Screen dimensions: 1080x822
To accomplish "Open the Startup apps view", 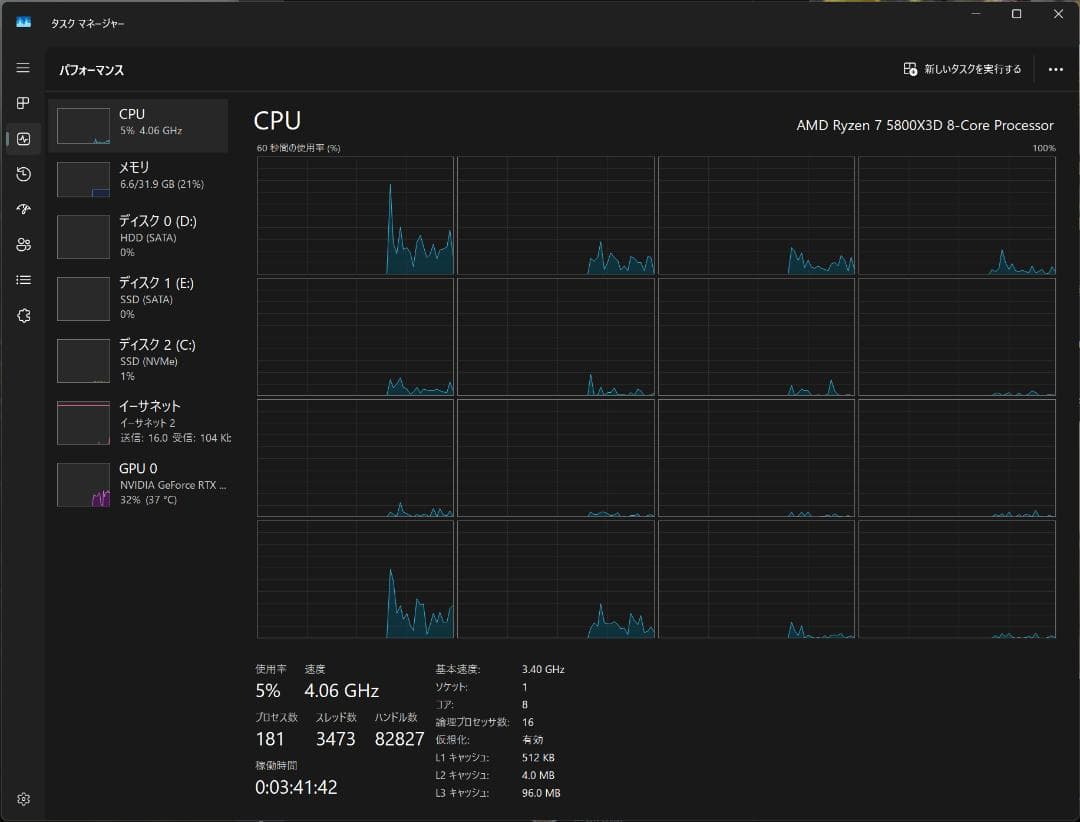I will (23, 209).
